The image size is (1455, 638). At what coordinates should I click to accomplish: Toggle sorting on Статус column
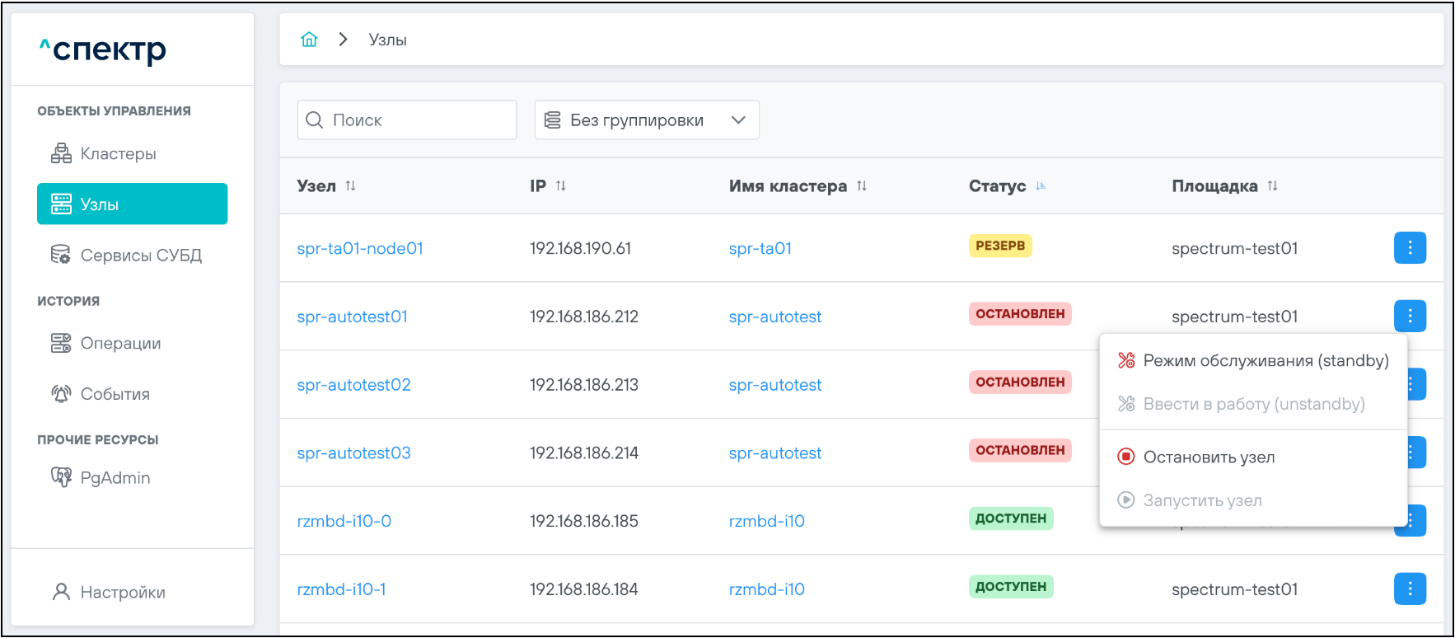pyautogui.click(x=1041, y=186)
